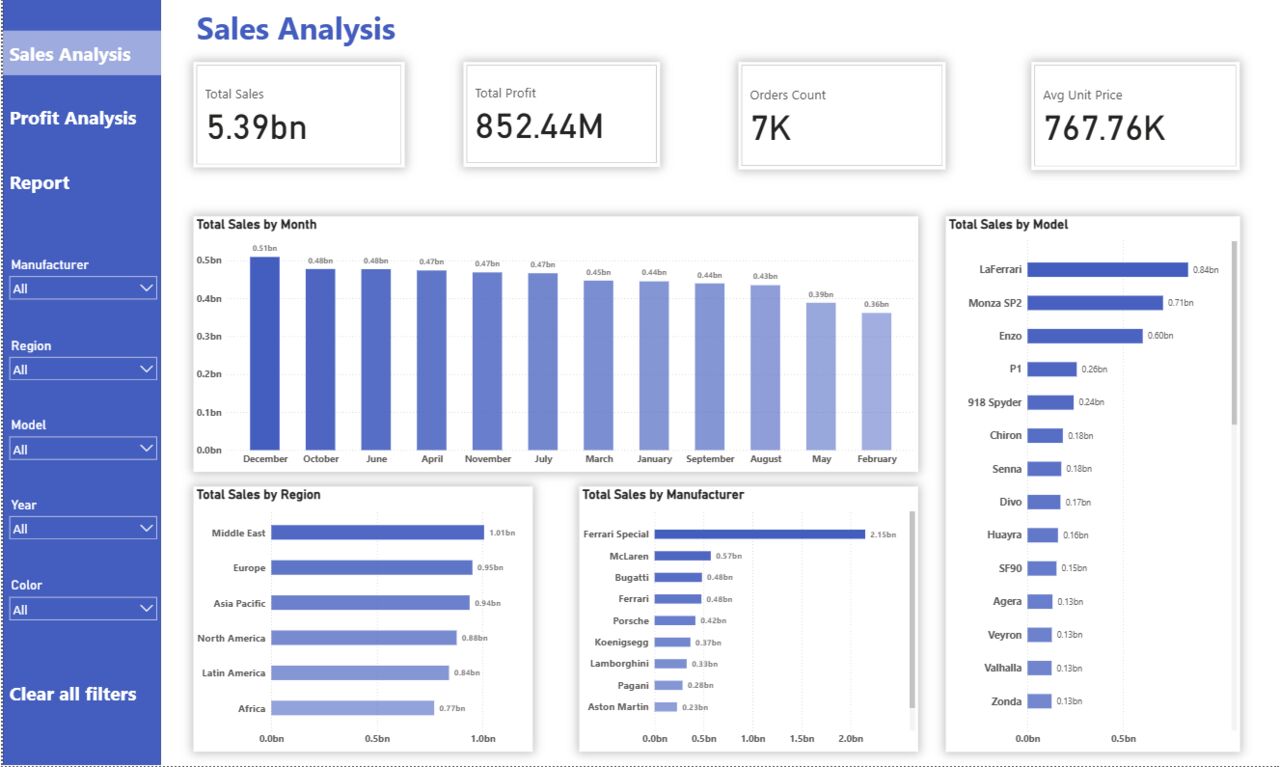Click the October sales bar
1280x767 pixels.
coord(321,359)
